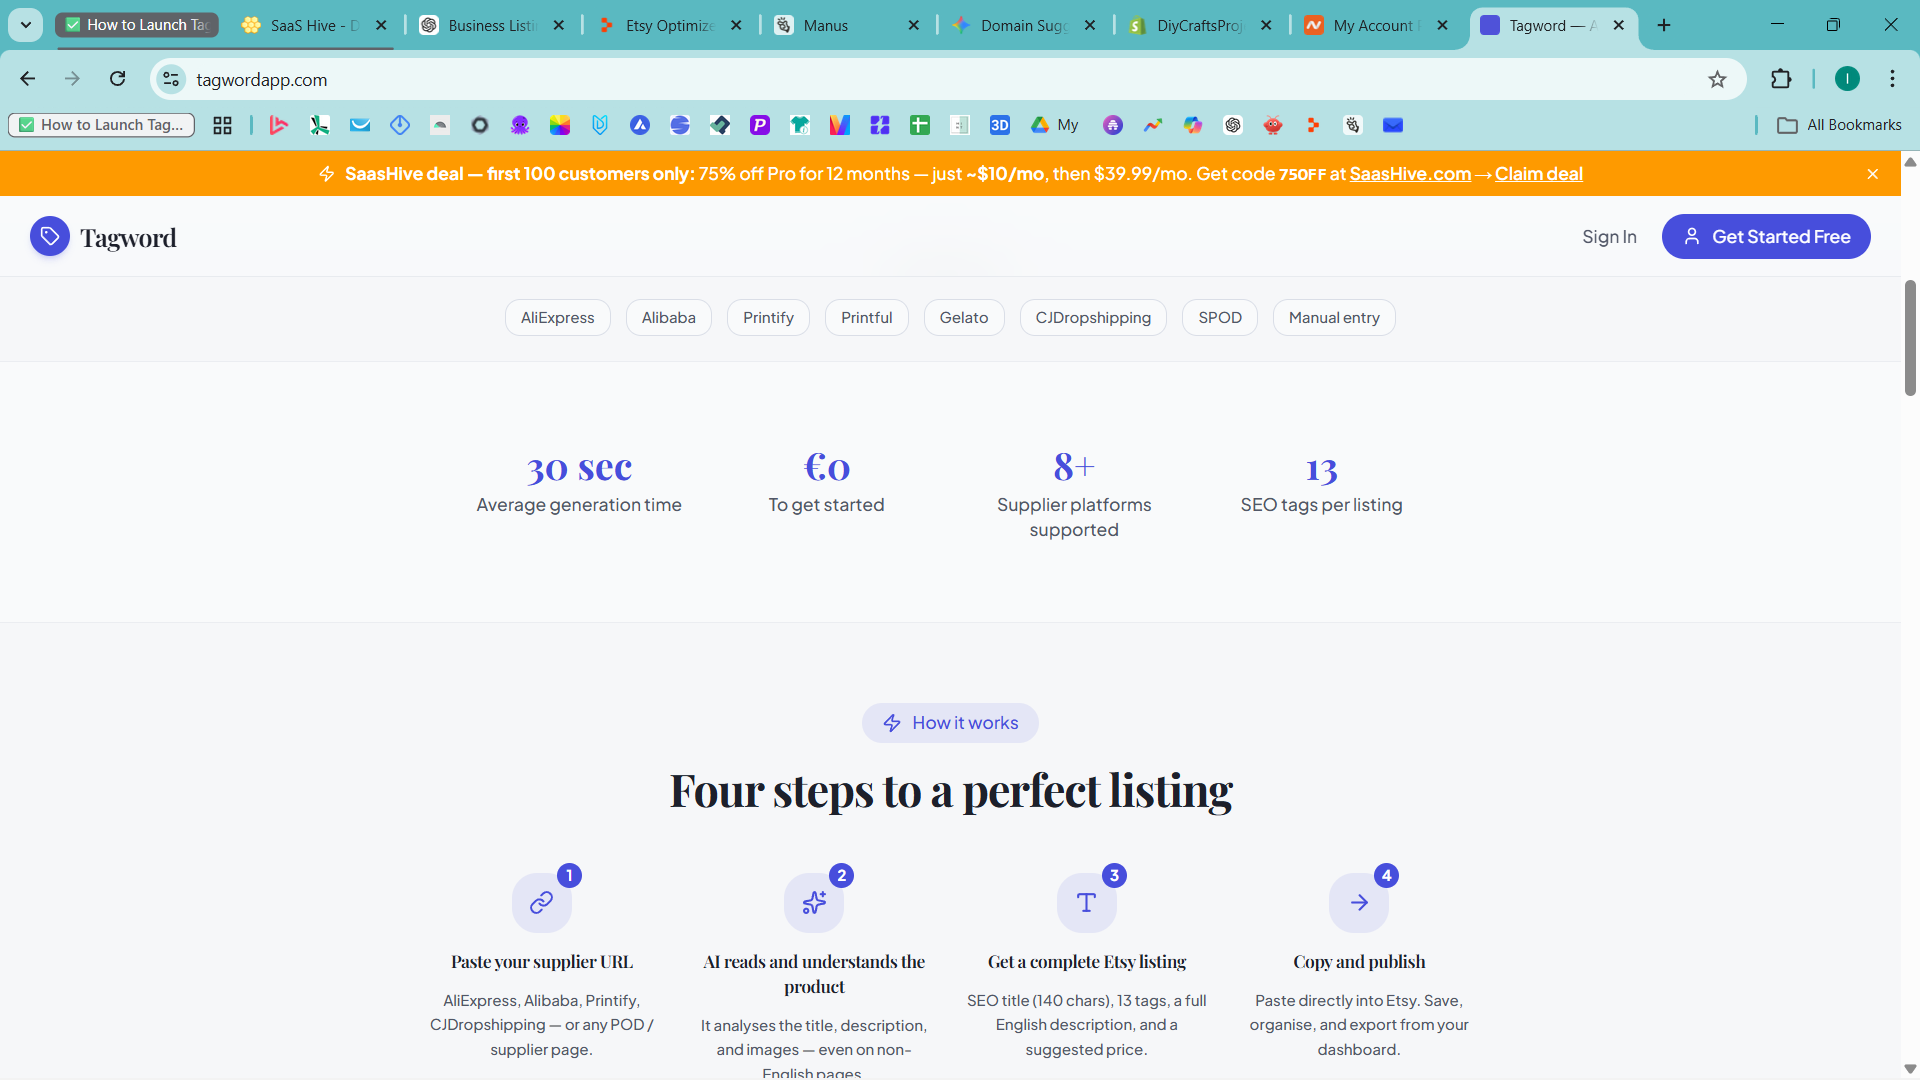The image size is (1920, 1080).
Task: Click the text T icon for step 3
Action: point(1086,903)
